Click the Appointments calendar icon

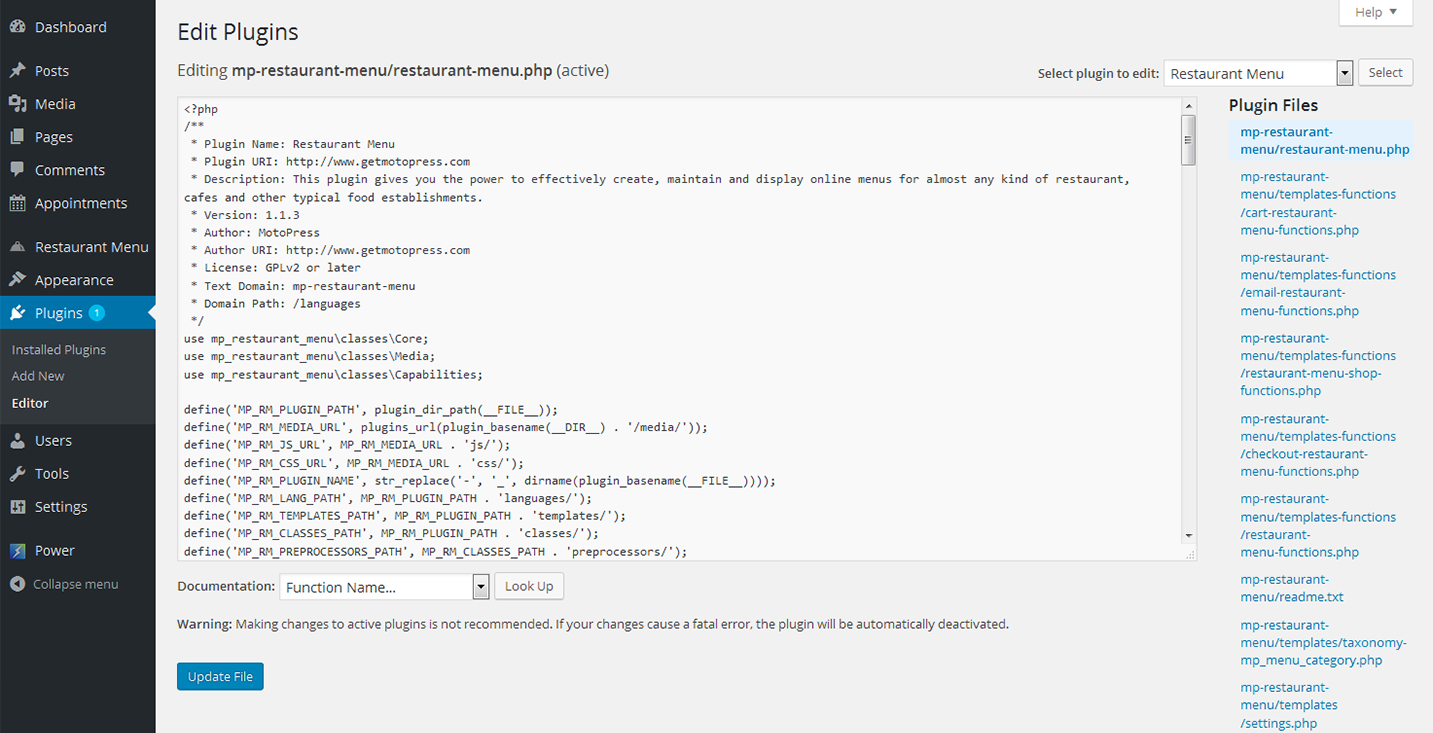tap(18, 203)
